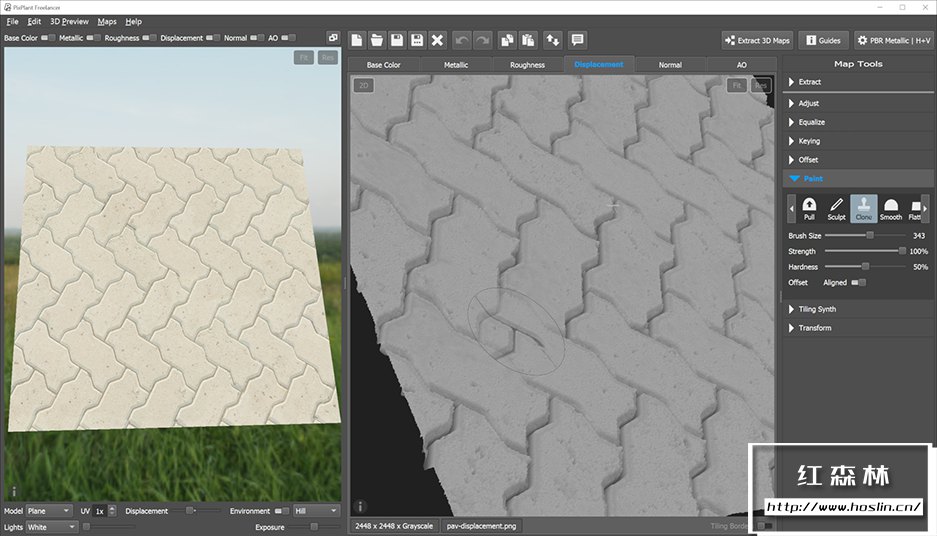Toggle Displacement map in 3D preview

tap(213, 38)
